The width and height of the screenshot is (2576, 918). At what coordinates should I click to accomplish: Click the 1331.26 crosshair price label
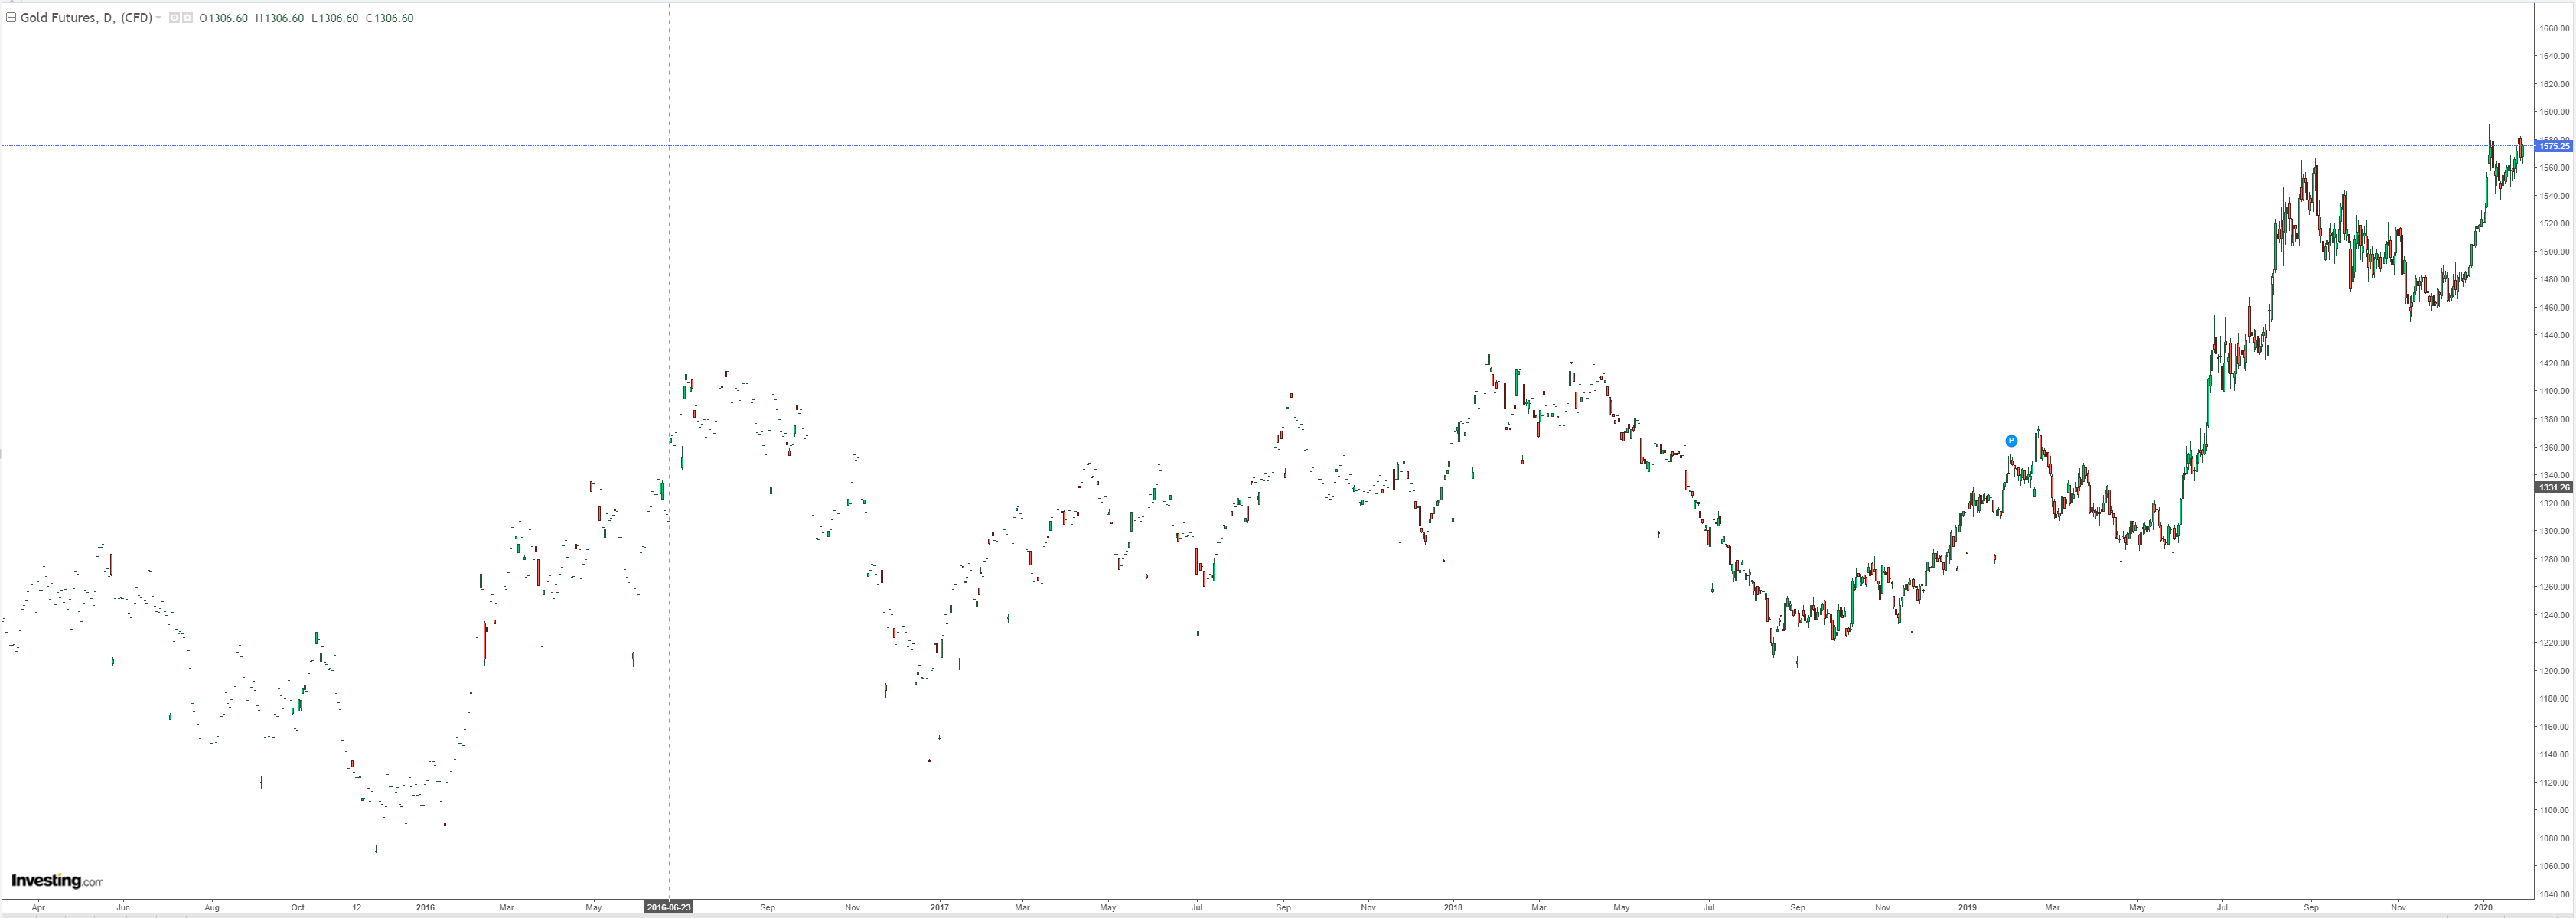(x=2553, y=487)
